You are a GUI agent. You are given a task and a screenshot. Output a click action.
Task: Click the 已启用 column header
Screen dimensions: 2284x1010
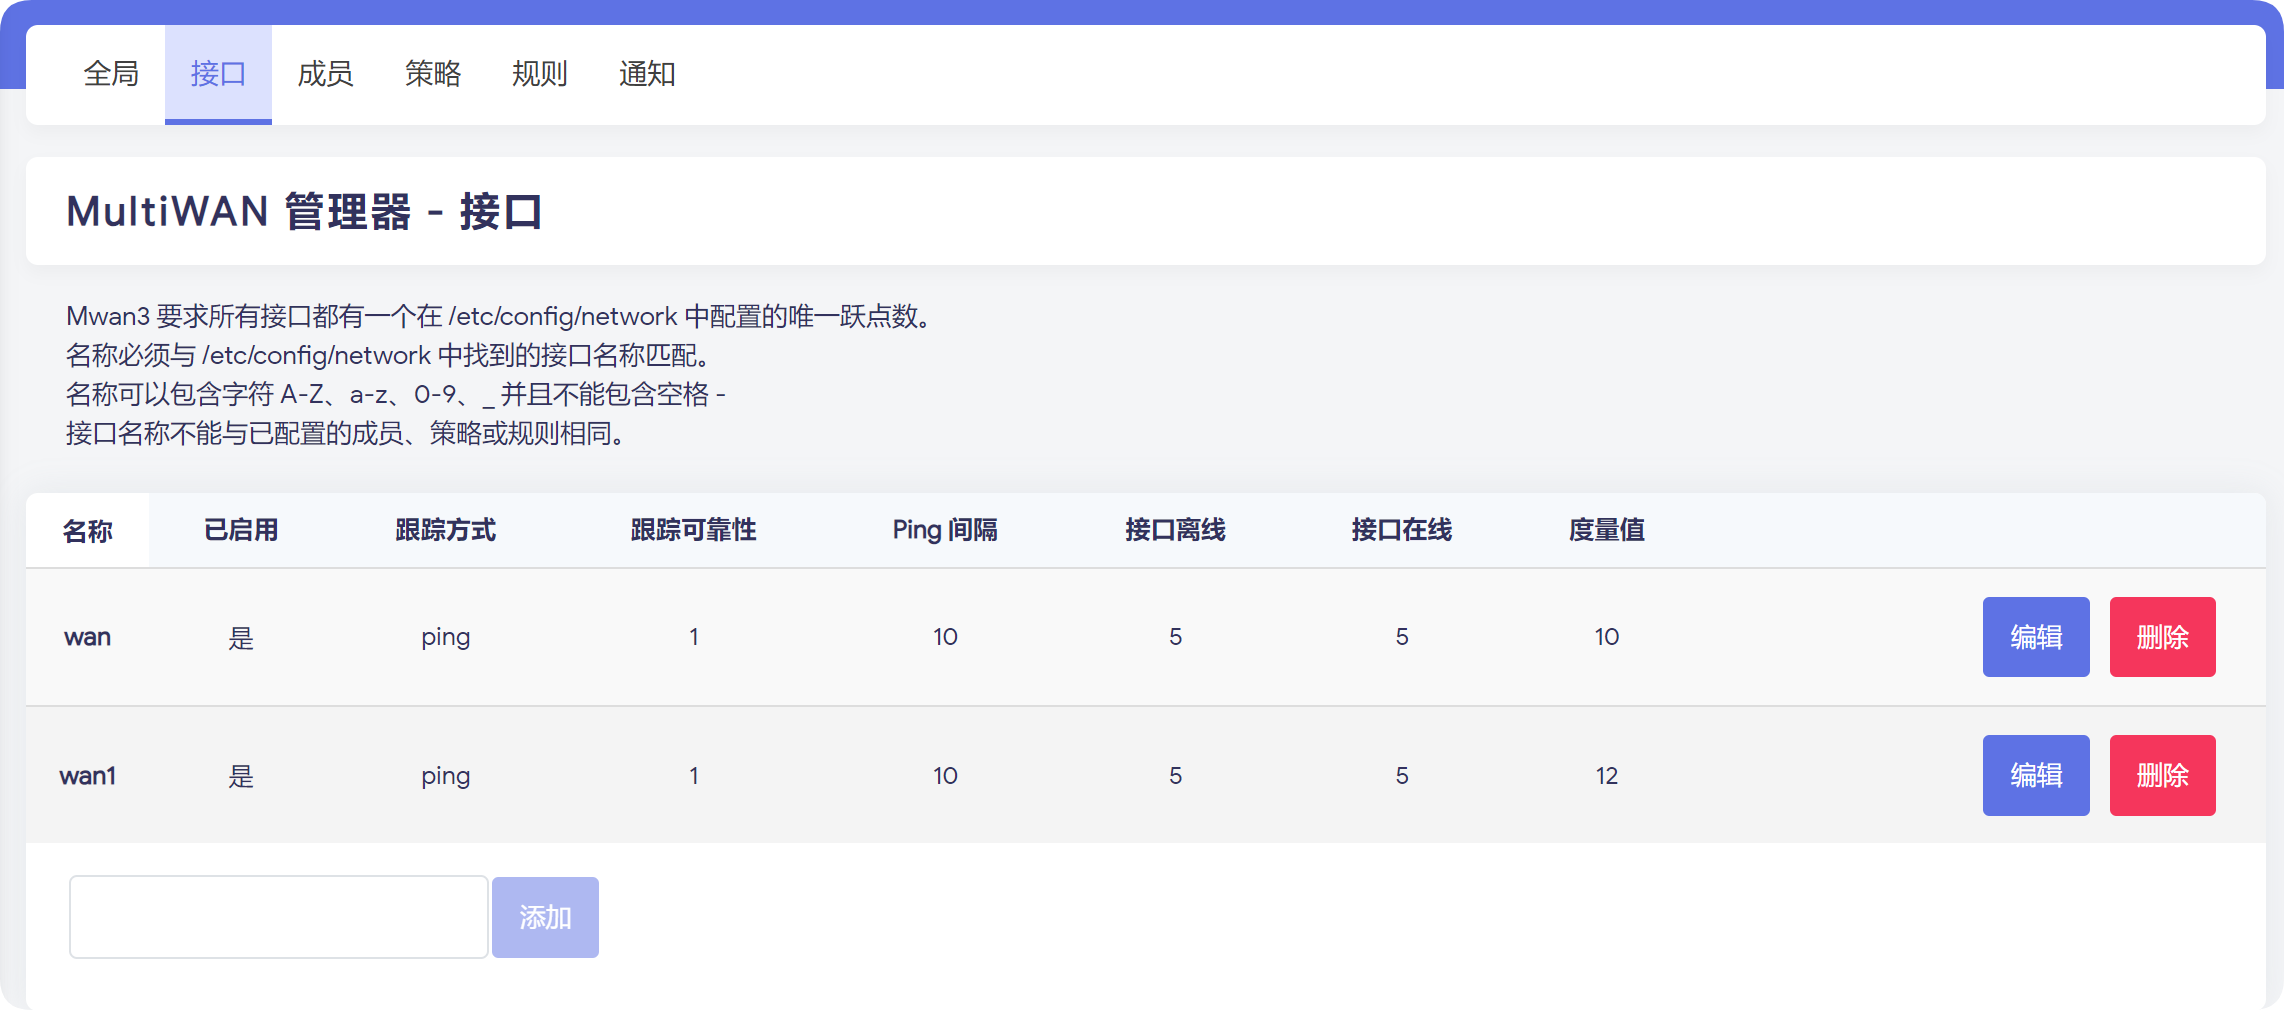pyautogui.click(x=241, y=530)
